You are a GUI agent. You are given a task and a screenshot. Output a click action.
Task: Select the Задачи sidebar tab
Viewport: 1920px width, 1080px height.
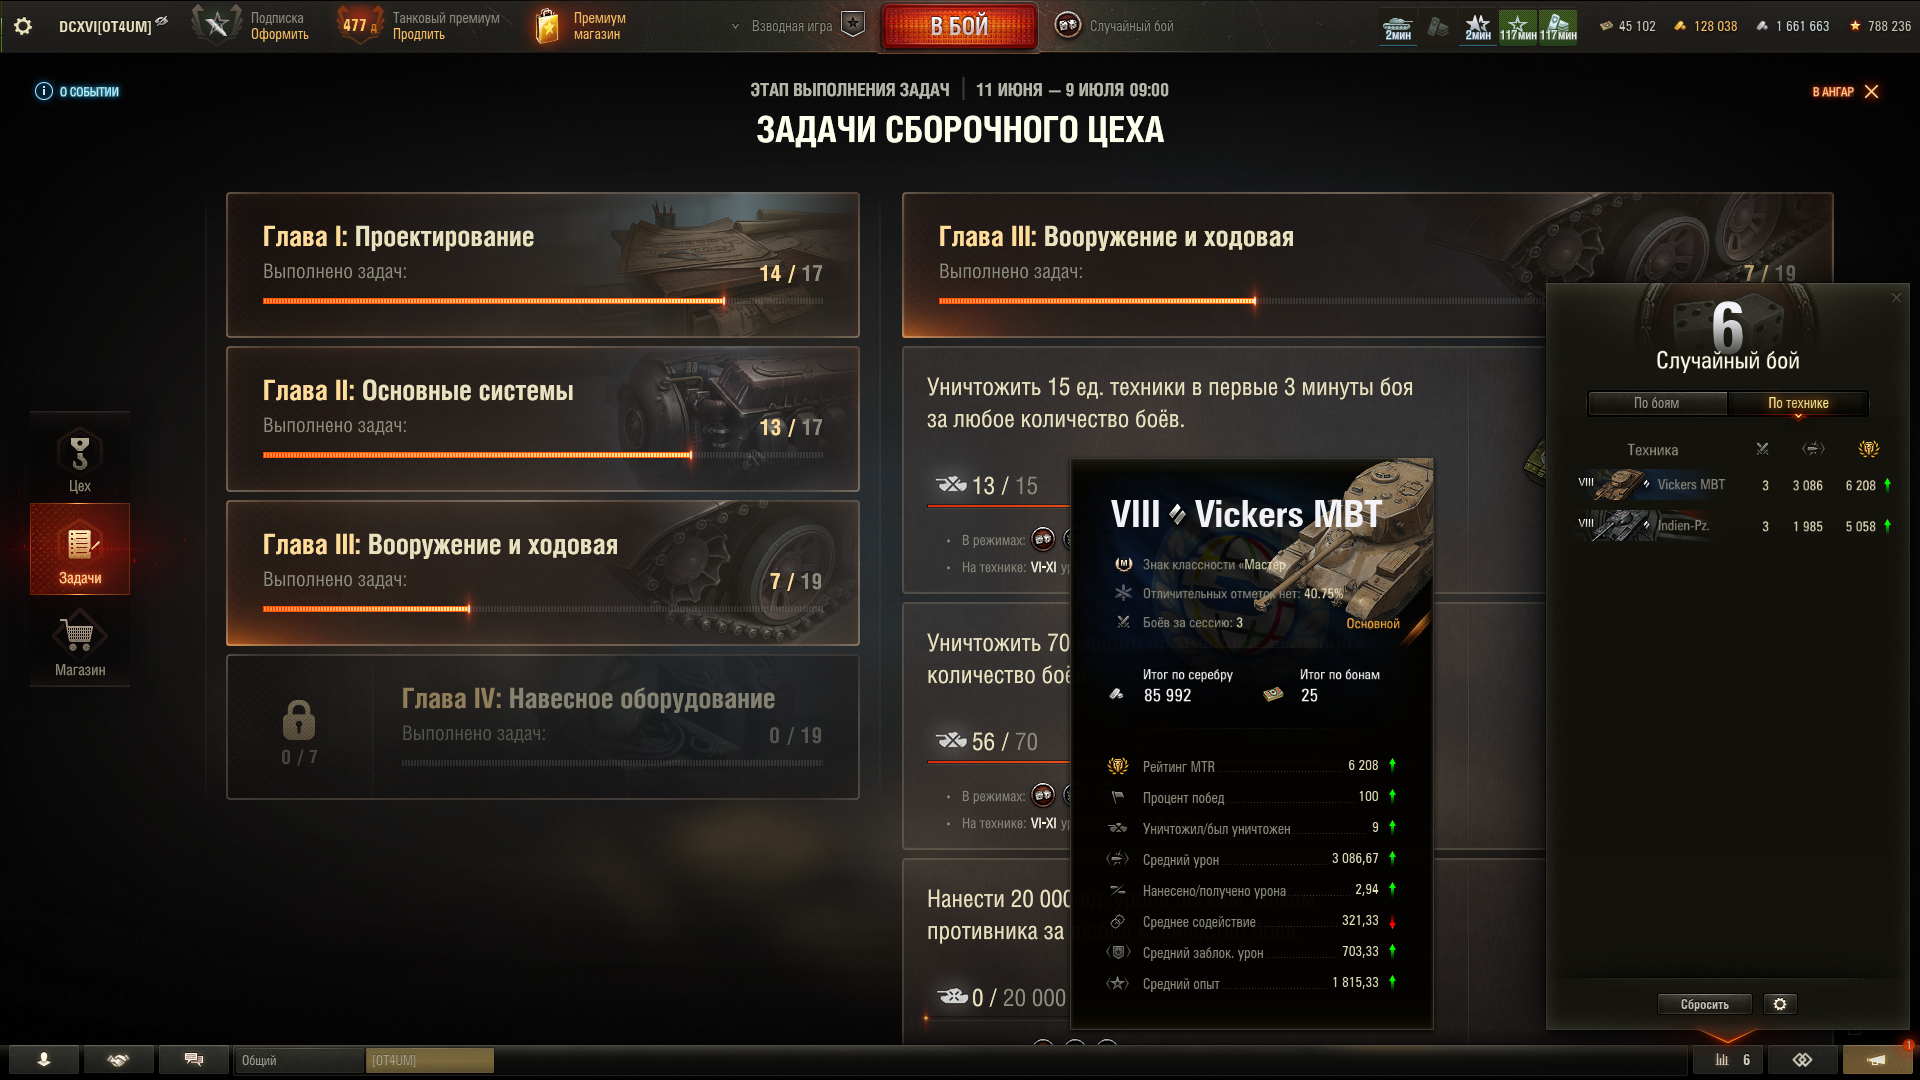(x=80, y=549)
